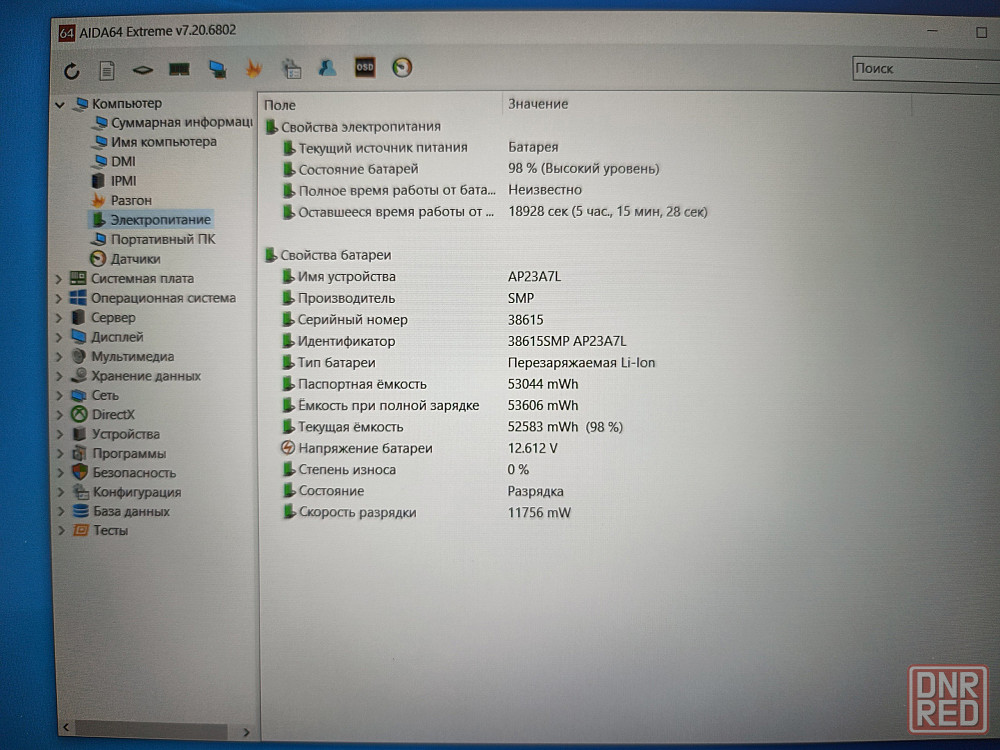Expand the Хранение данных node

(x=59, y=376)
